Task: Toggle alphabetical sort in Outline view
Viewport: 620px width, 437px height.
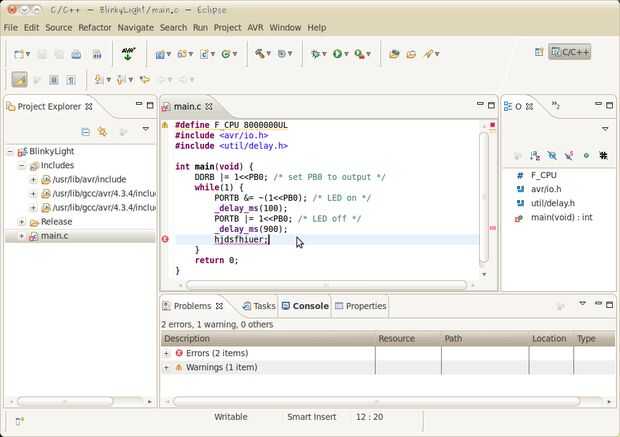Action: (x=534, y=155)
